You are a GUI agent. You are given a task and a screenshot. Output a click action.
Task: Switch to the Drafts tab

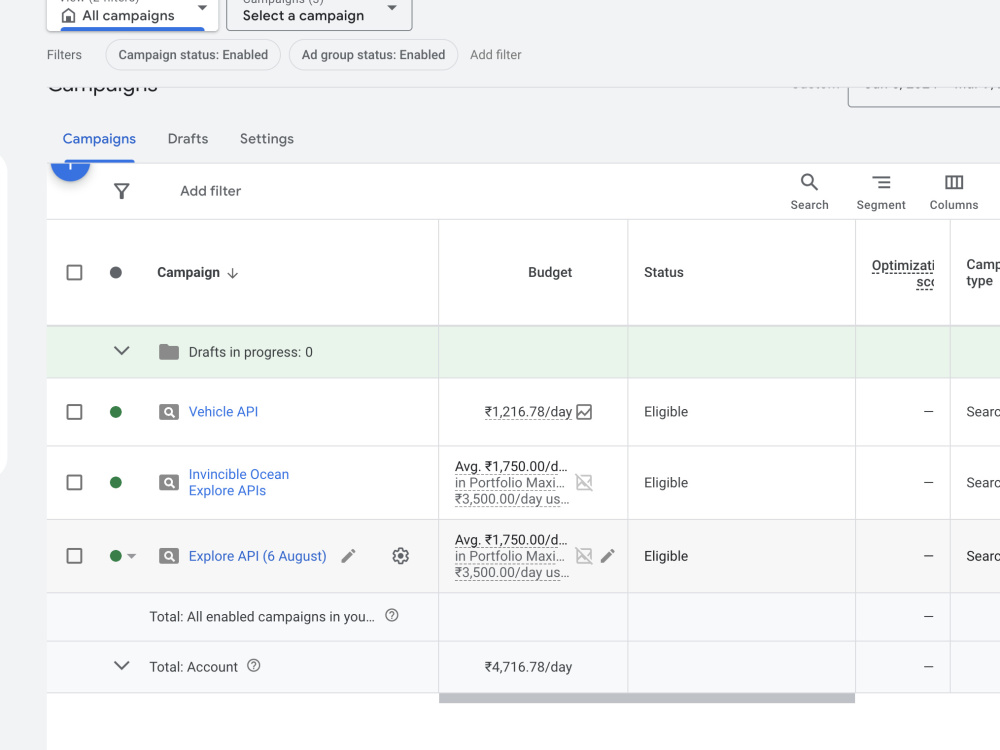click(188, 139)
